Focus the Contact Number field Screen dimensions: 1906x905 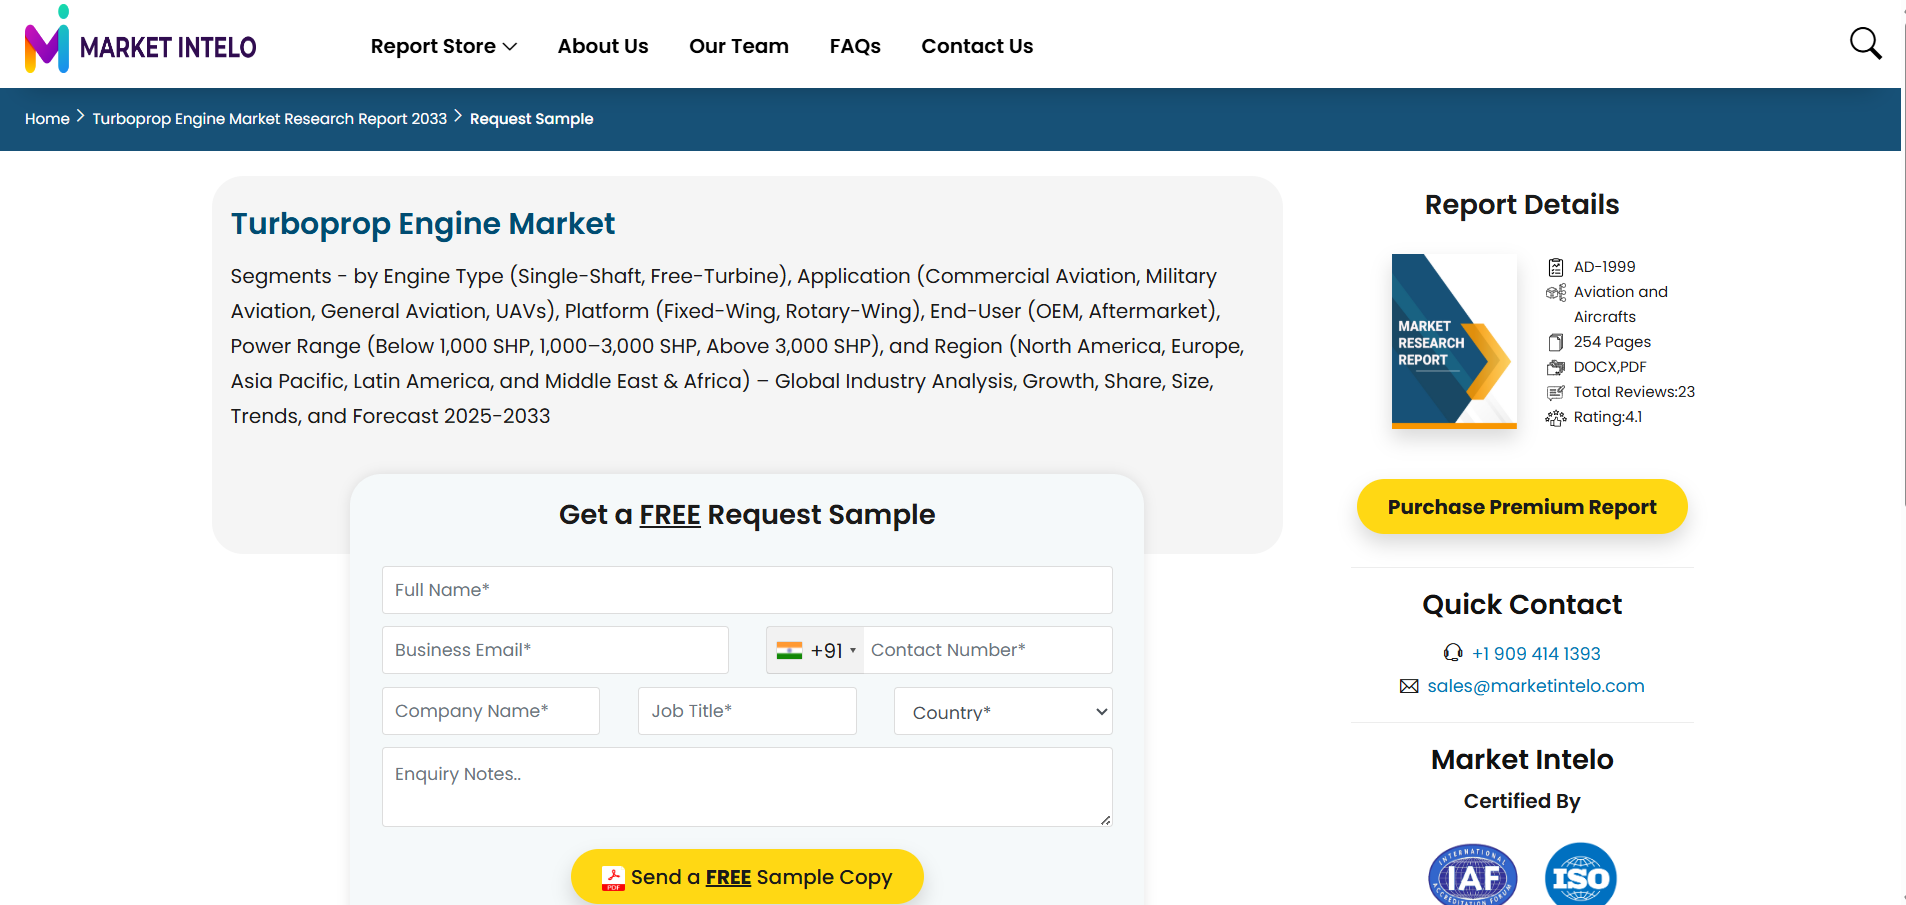(988, 650)
